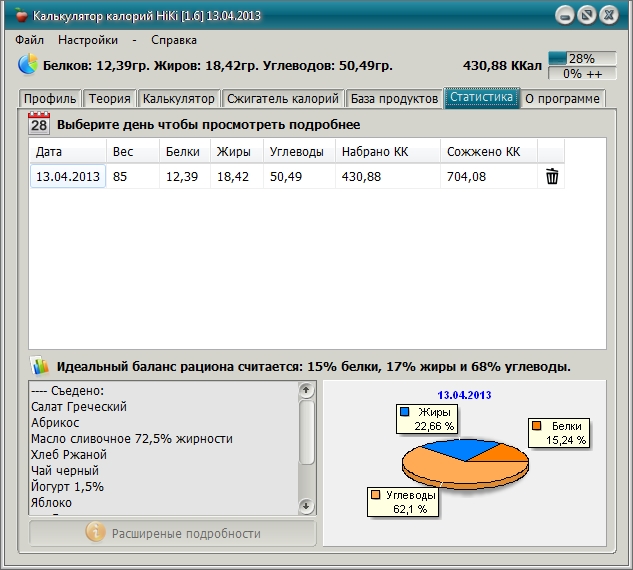Select the date cell 13.04.2013
Screen dimensions: 633x570
pyautogui.click(x=68, y=177)
